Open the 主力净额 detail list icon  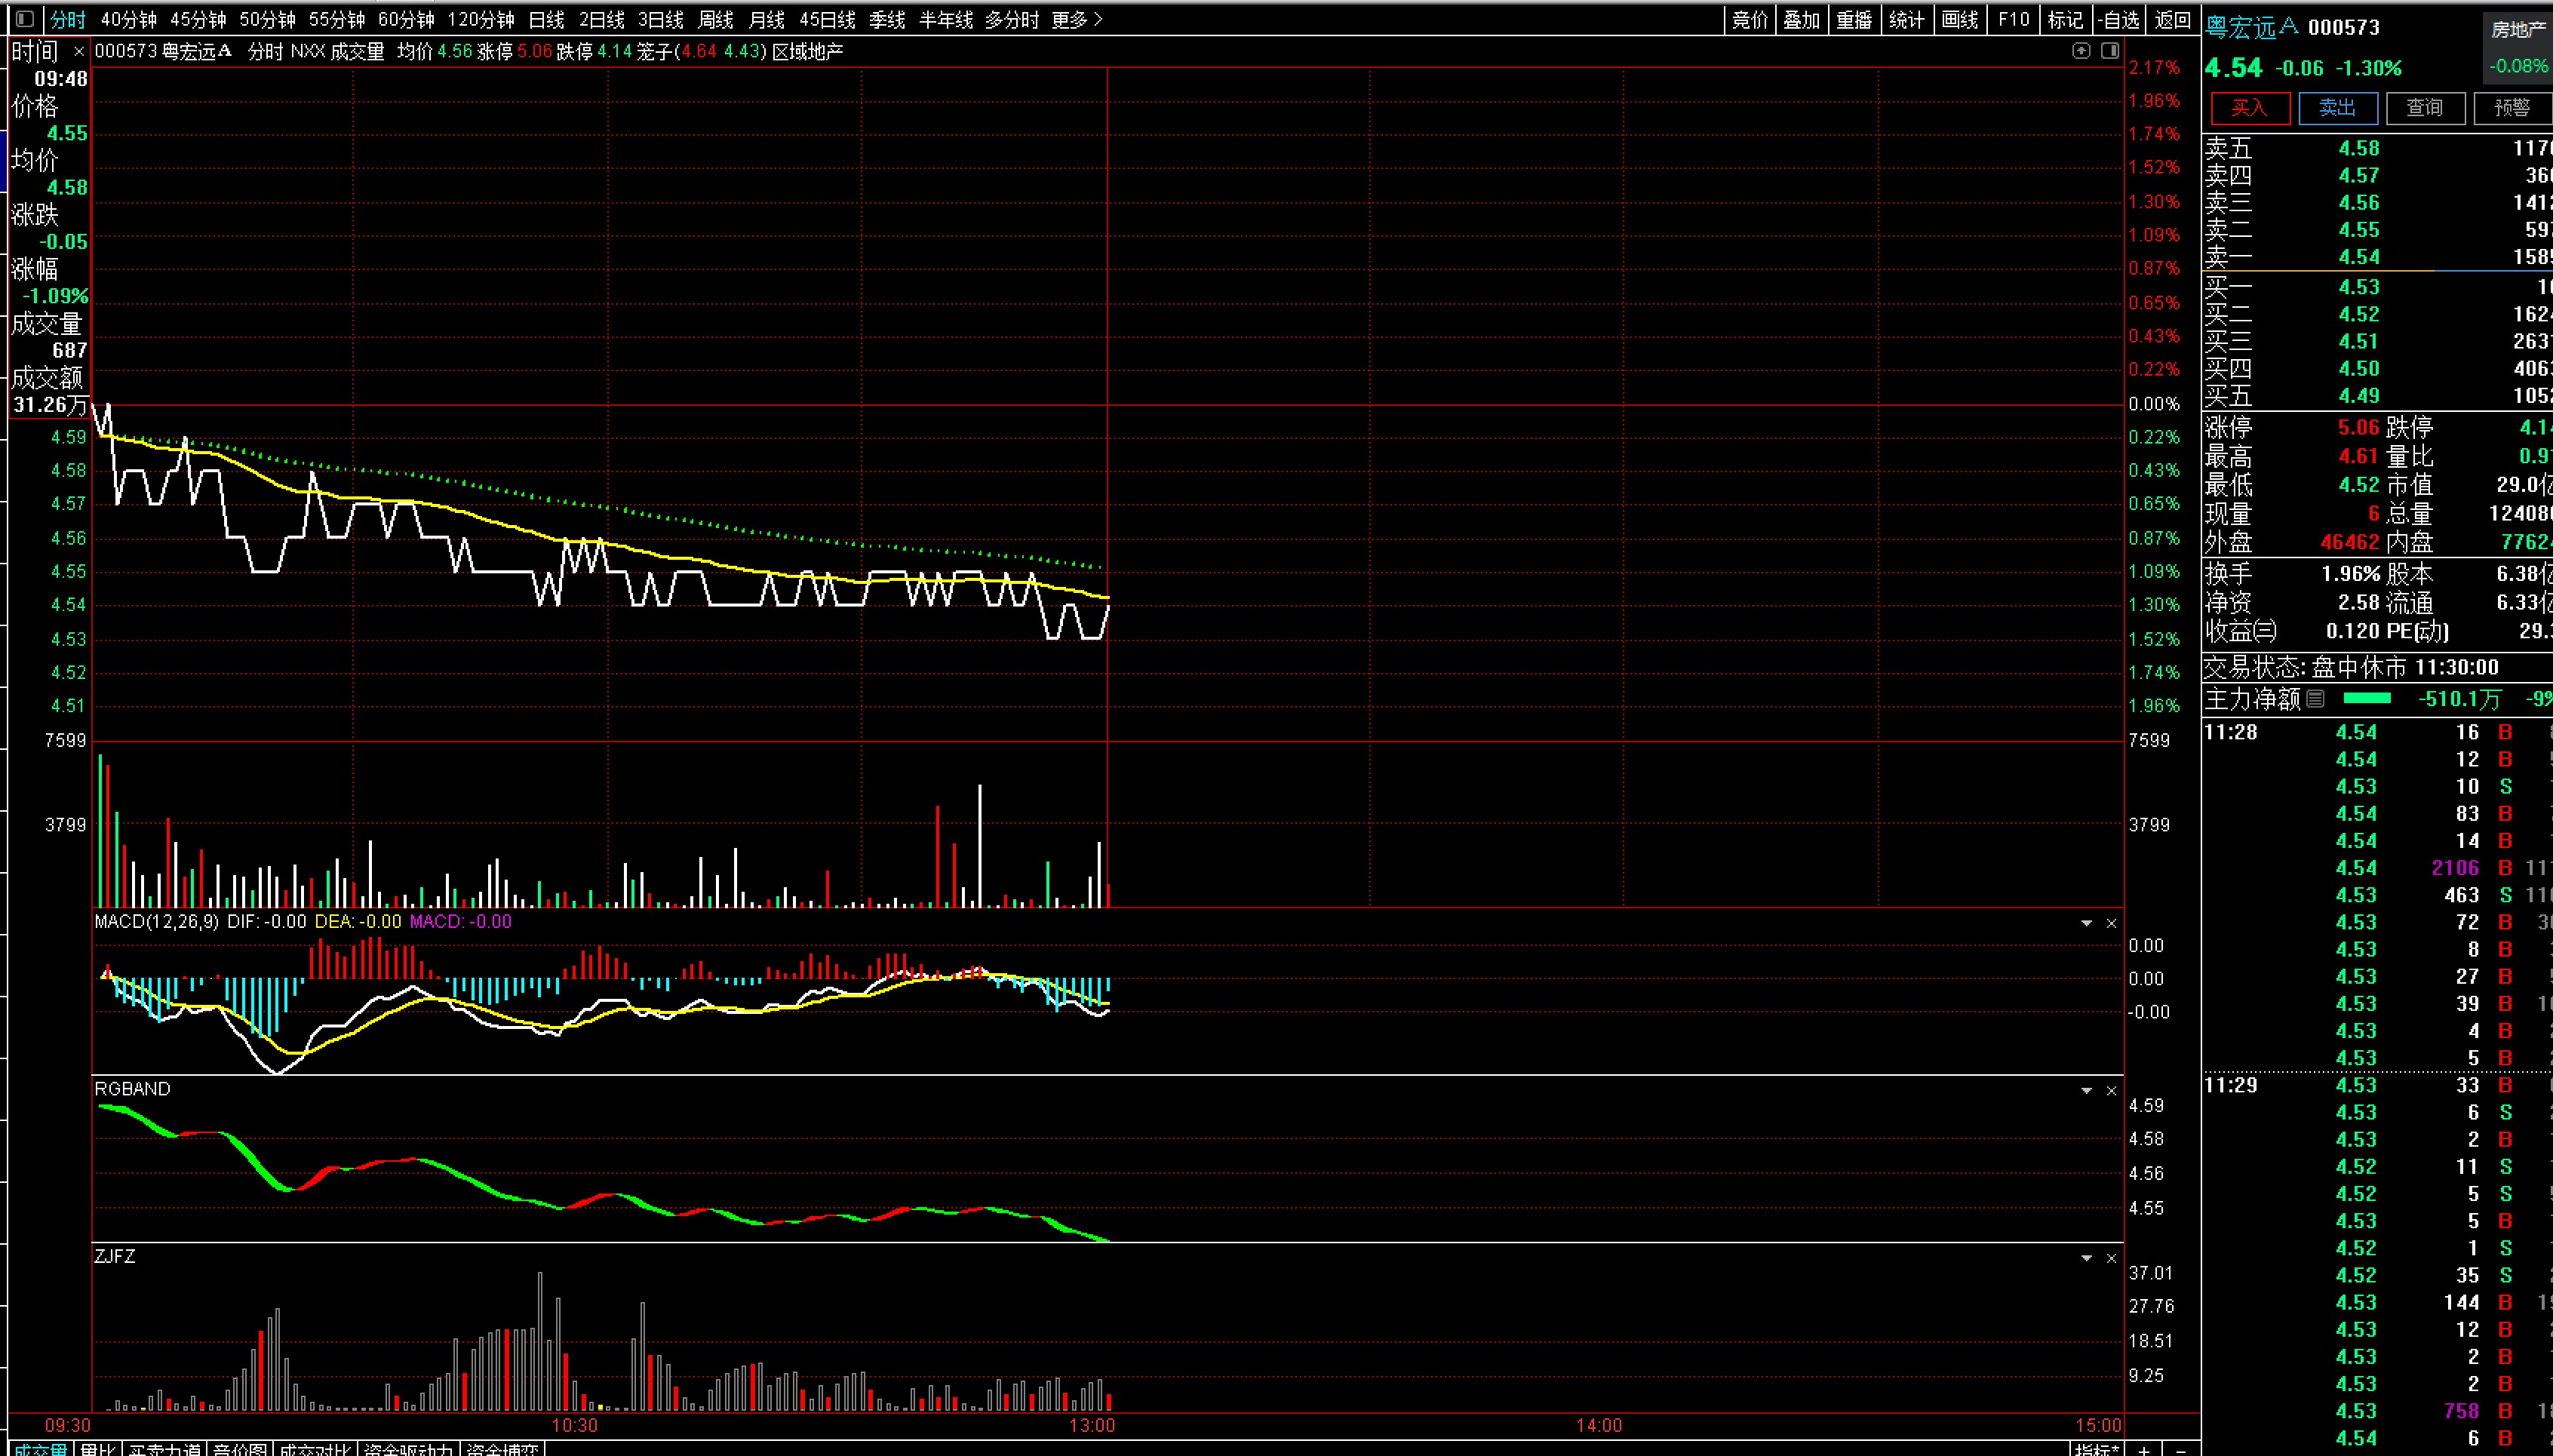pos(2316,699)
